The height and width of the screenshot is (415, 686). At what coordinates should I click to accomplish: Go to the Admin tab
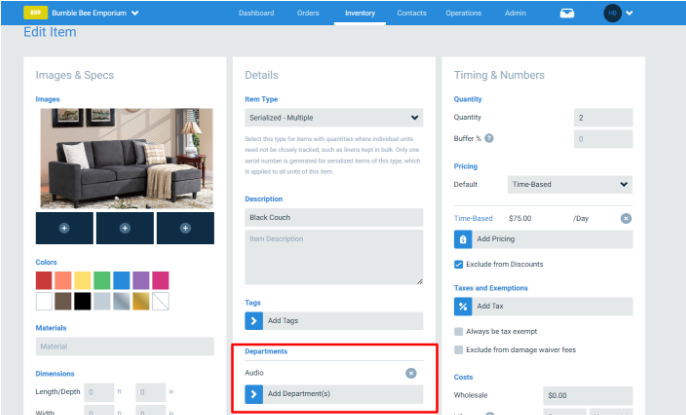tap(515, 13)
